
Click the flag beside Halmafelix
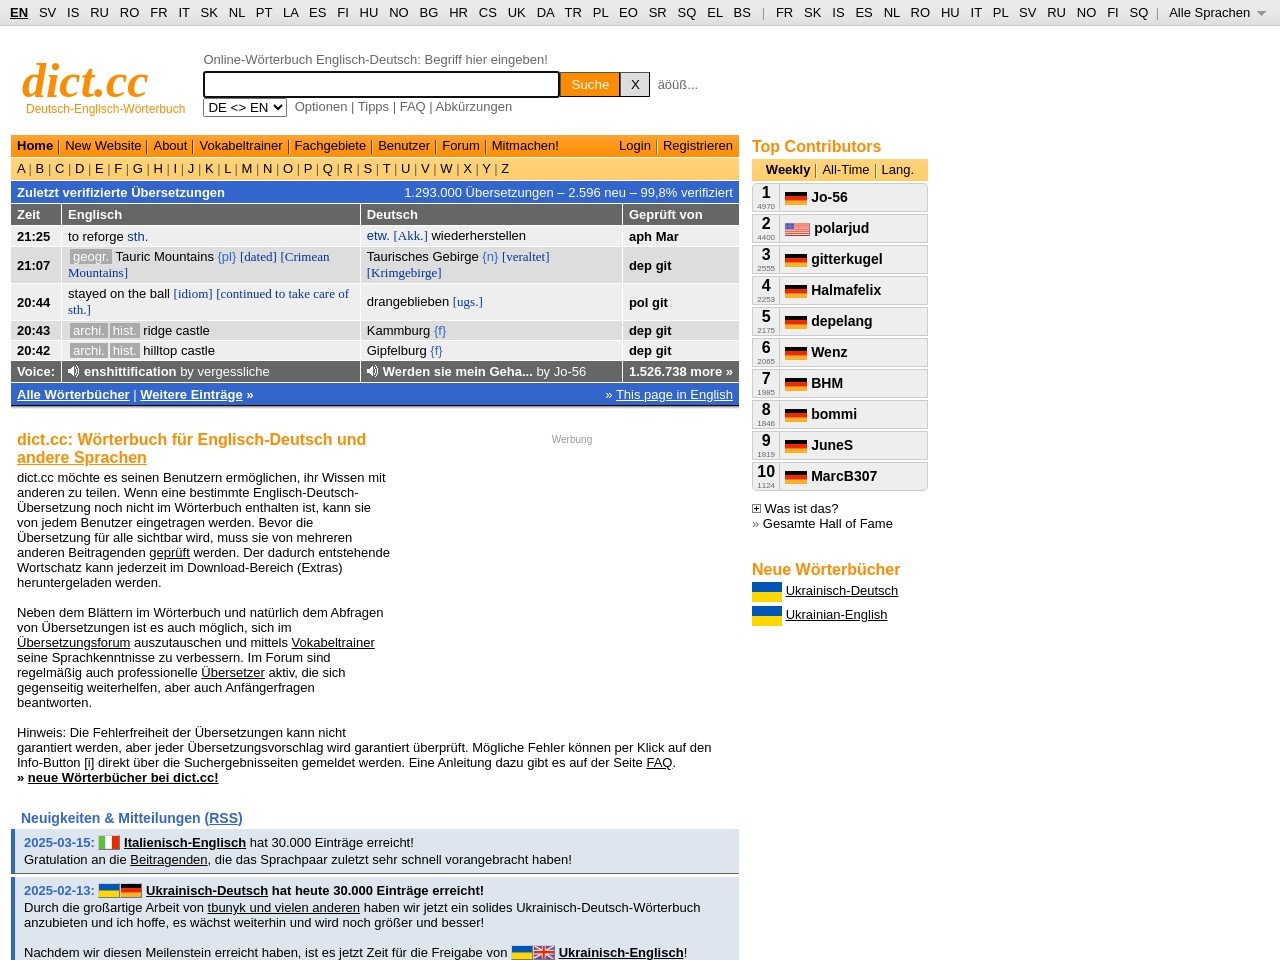point(796,291)
